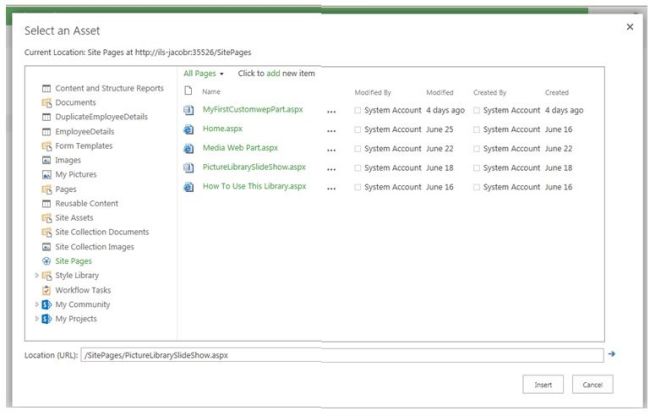Screen dimensions: 650x416
Task: Click the Site Collection Documents icon
Action: 46,232
